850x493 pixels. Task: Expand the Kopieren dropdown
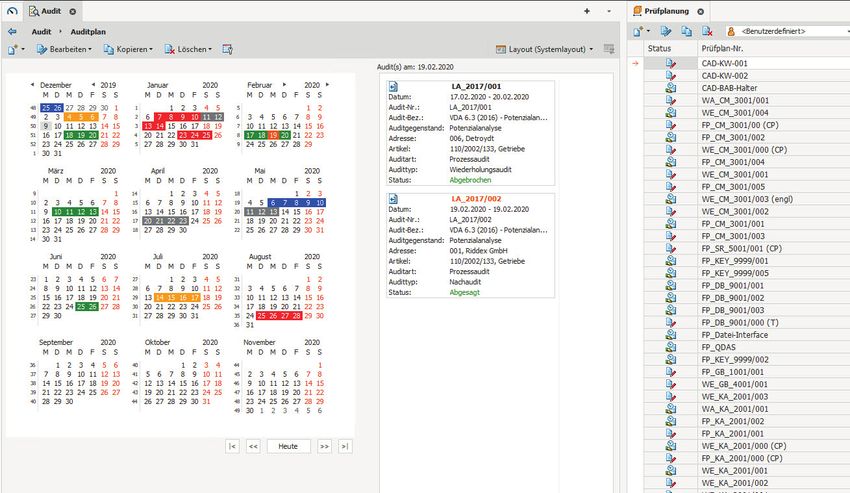pyautogui.click(x=126, y=49)
